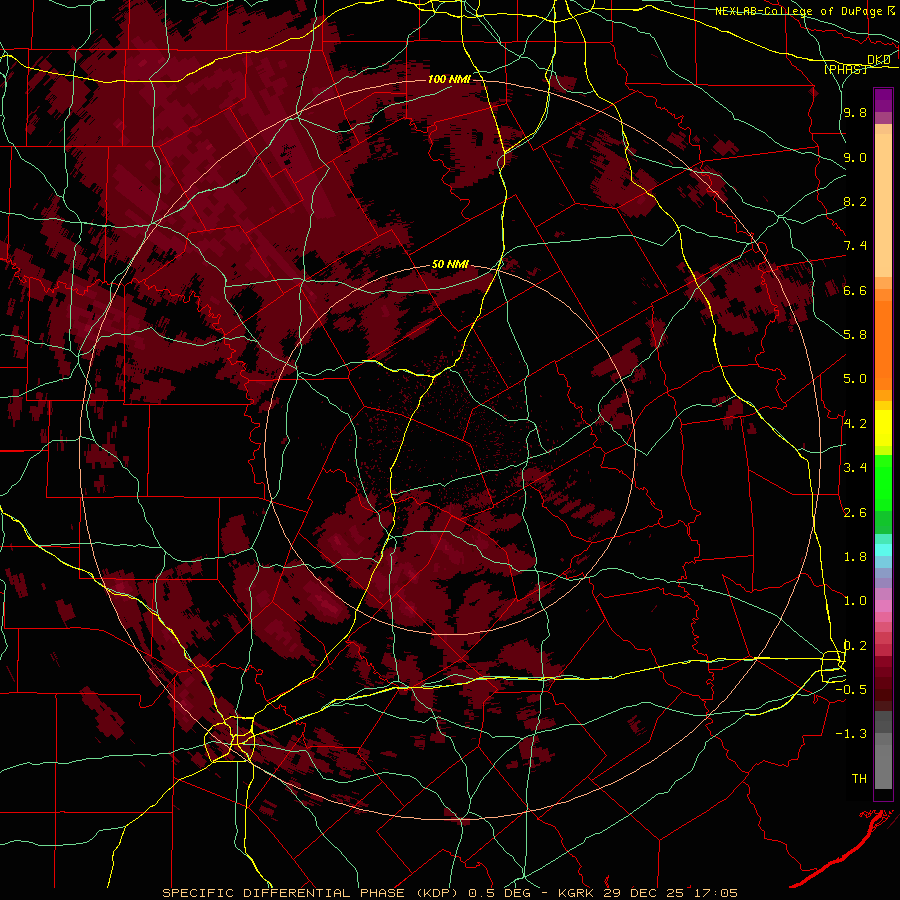Click the light peach segment of the color bar

(x=883, y=207)
